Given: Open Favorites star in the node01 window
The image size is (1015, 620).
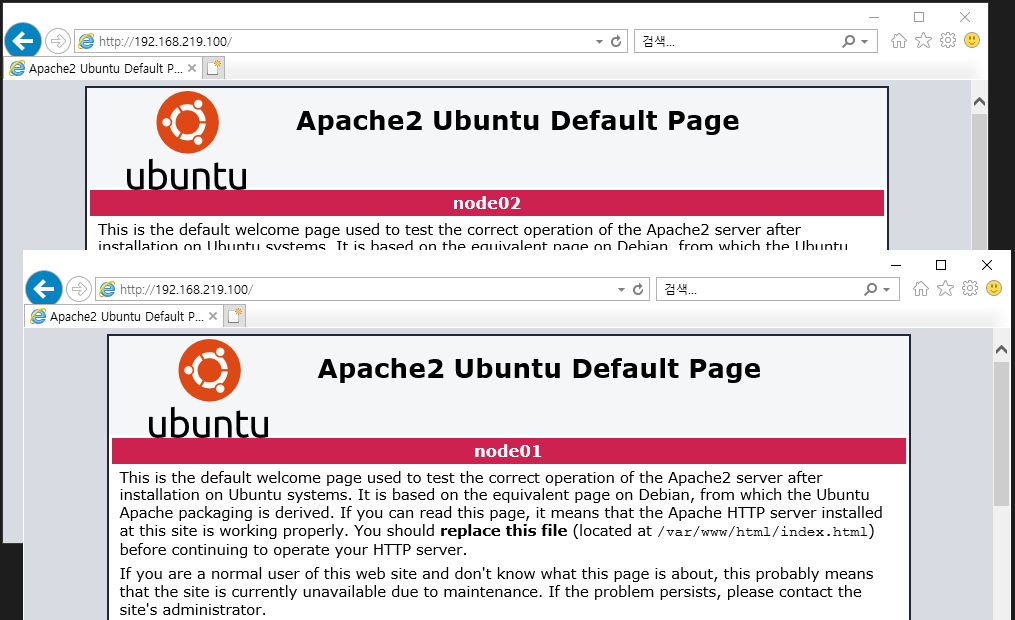Looking at the screenshot, I should [x=945, y=289].
